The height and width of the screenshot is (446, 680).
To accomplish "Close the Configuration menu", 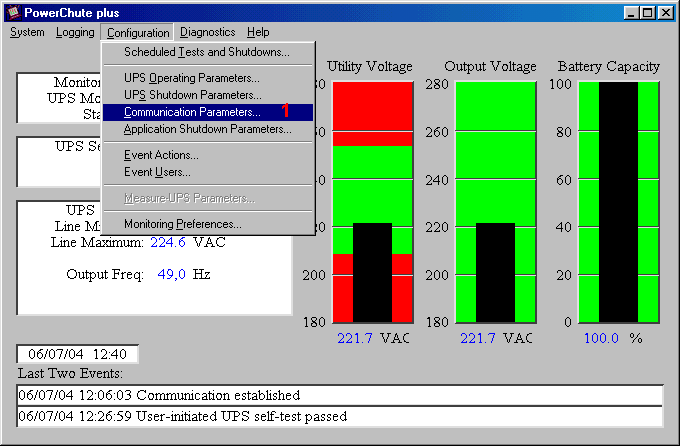I will coord(138,32).
